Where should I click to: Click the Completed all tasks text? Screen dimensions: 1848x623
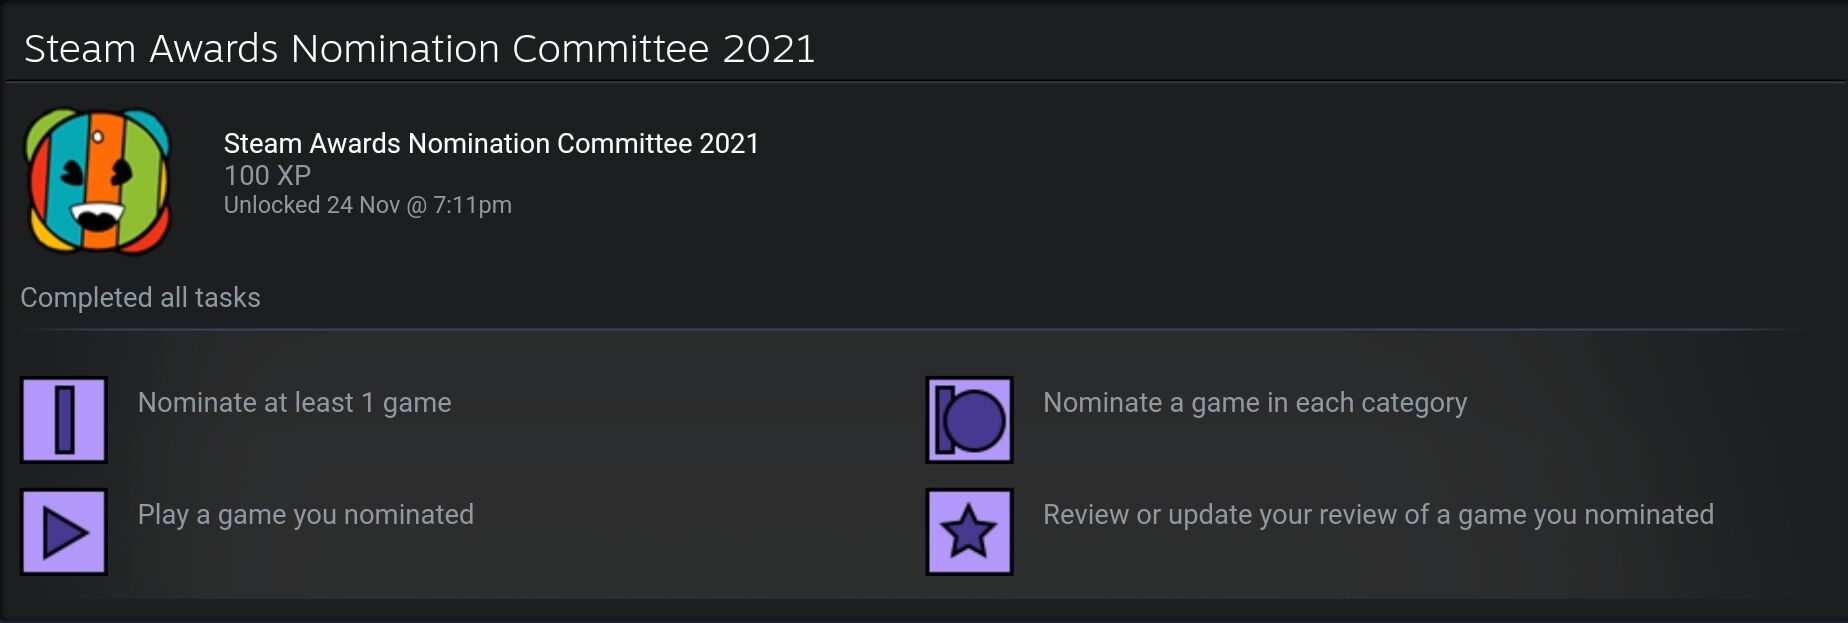140,298
